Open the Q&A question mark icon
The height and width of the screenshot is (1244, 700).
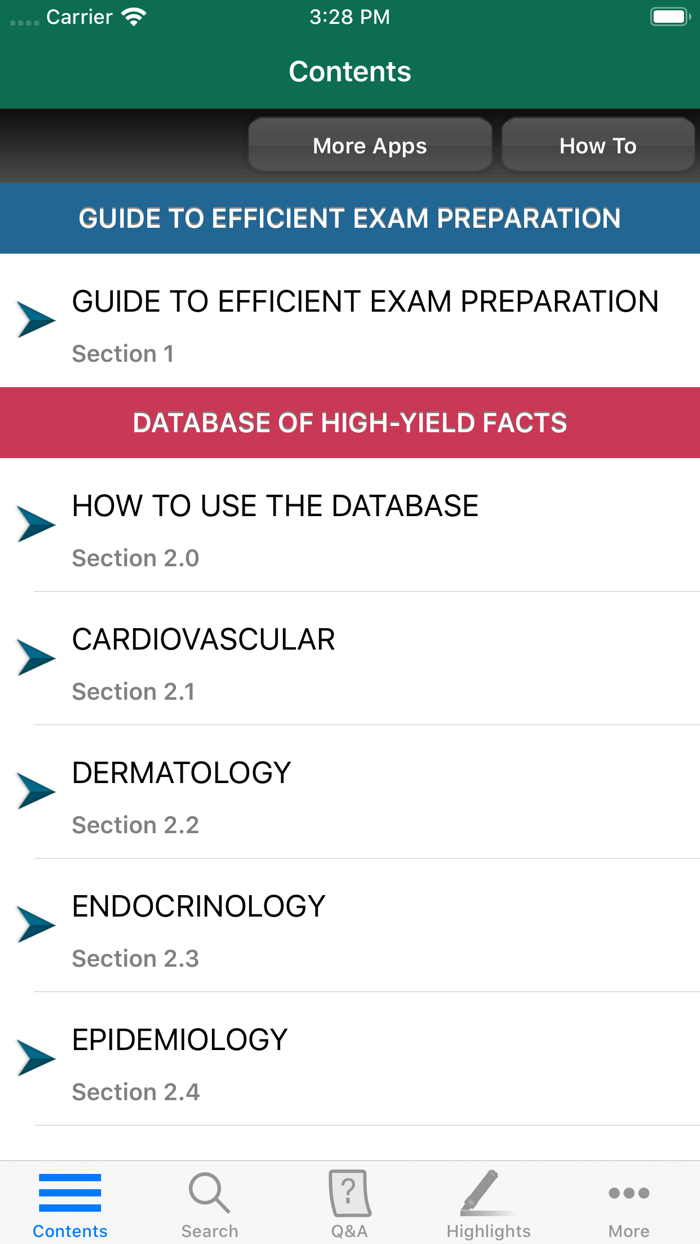pos(349,1192)
